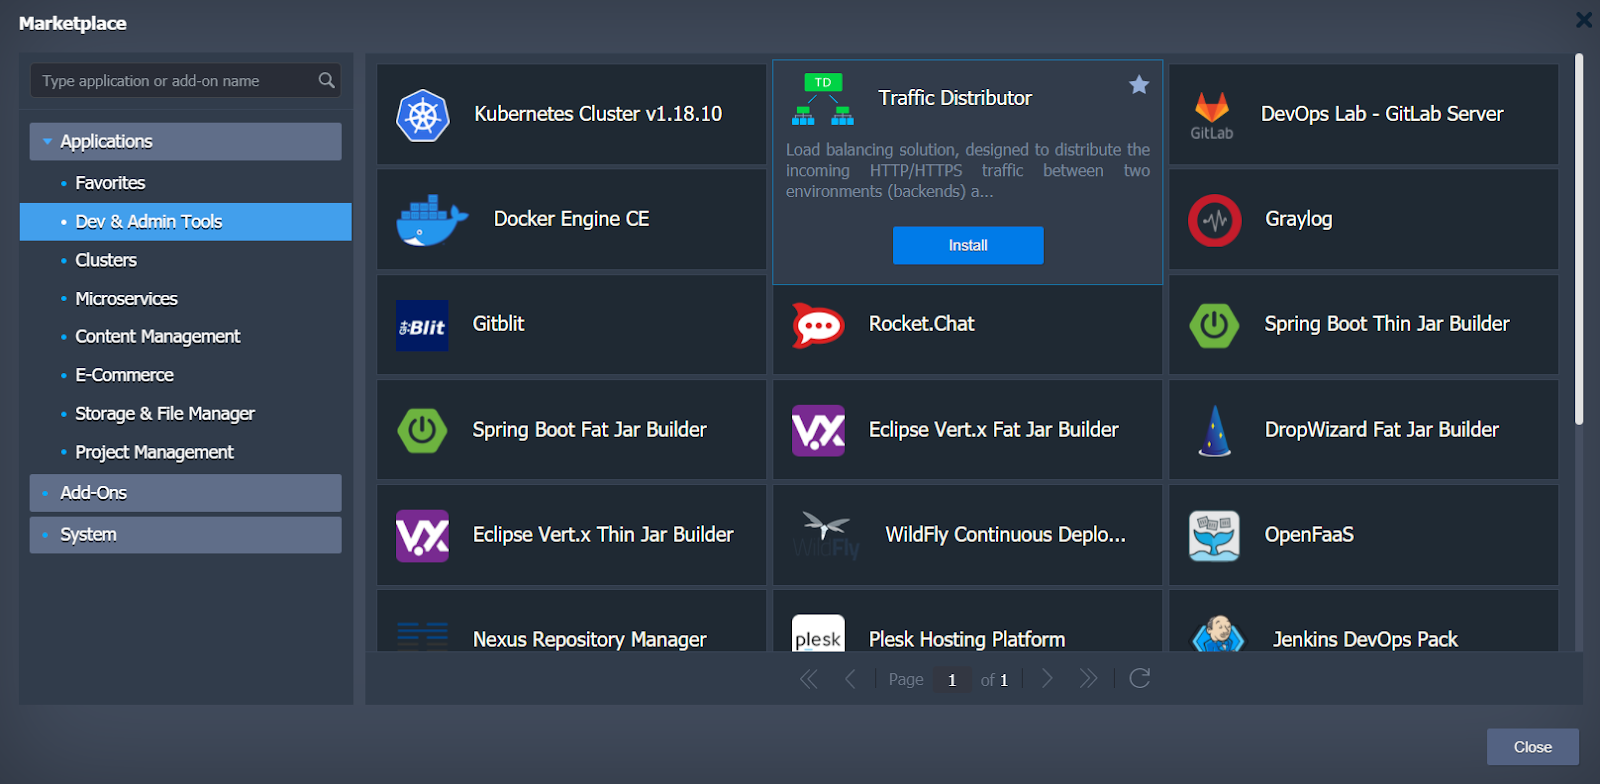The width and height of the screenshot is (1600, 784).
Task: Click the marketplace list vertical scrollbar
Action: coord(1579,240)
